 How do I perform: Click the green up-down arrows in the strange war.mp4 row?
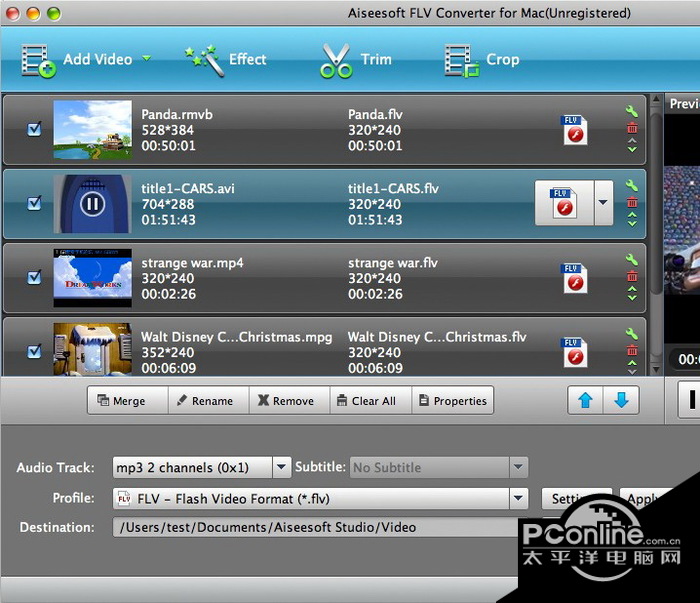632,293
